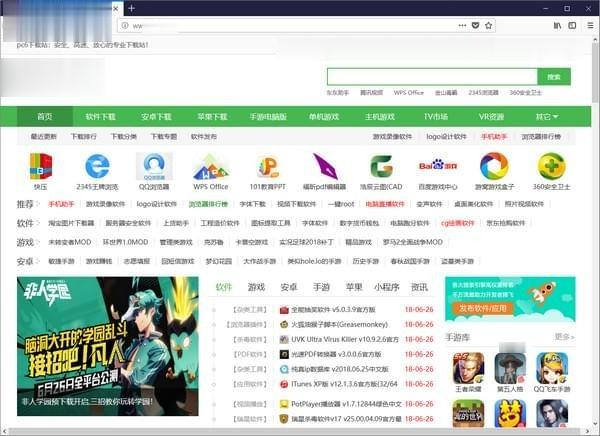Image resolution: width=600 pixels, height=436 pixels.
Task: Click the bookmark star in address bar
Action: pos(488,26)
